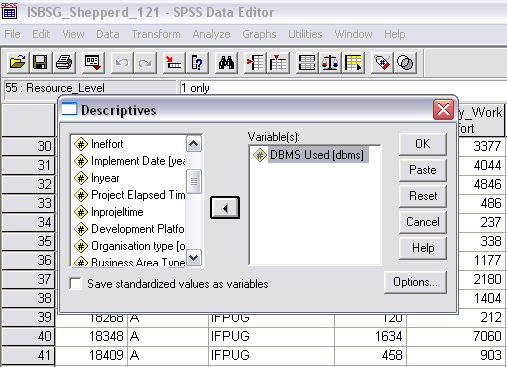Click the Insert Variable toolbar icon
This screenshot has width=507, height=367.
278,62
